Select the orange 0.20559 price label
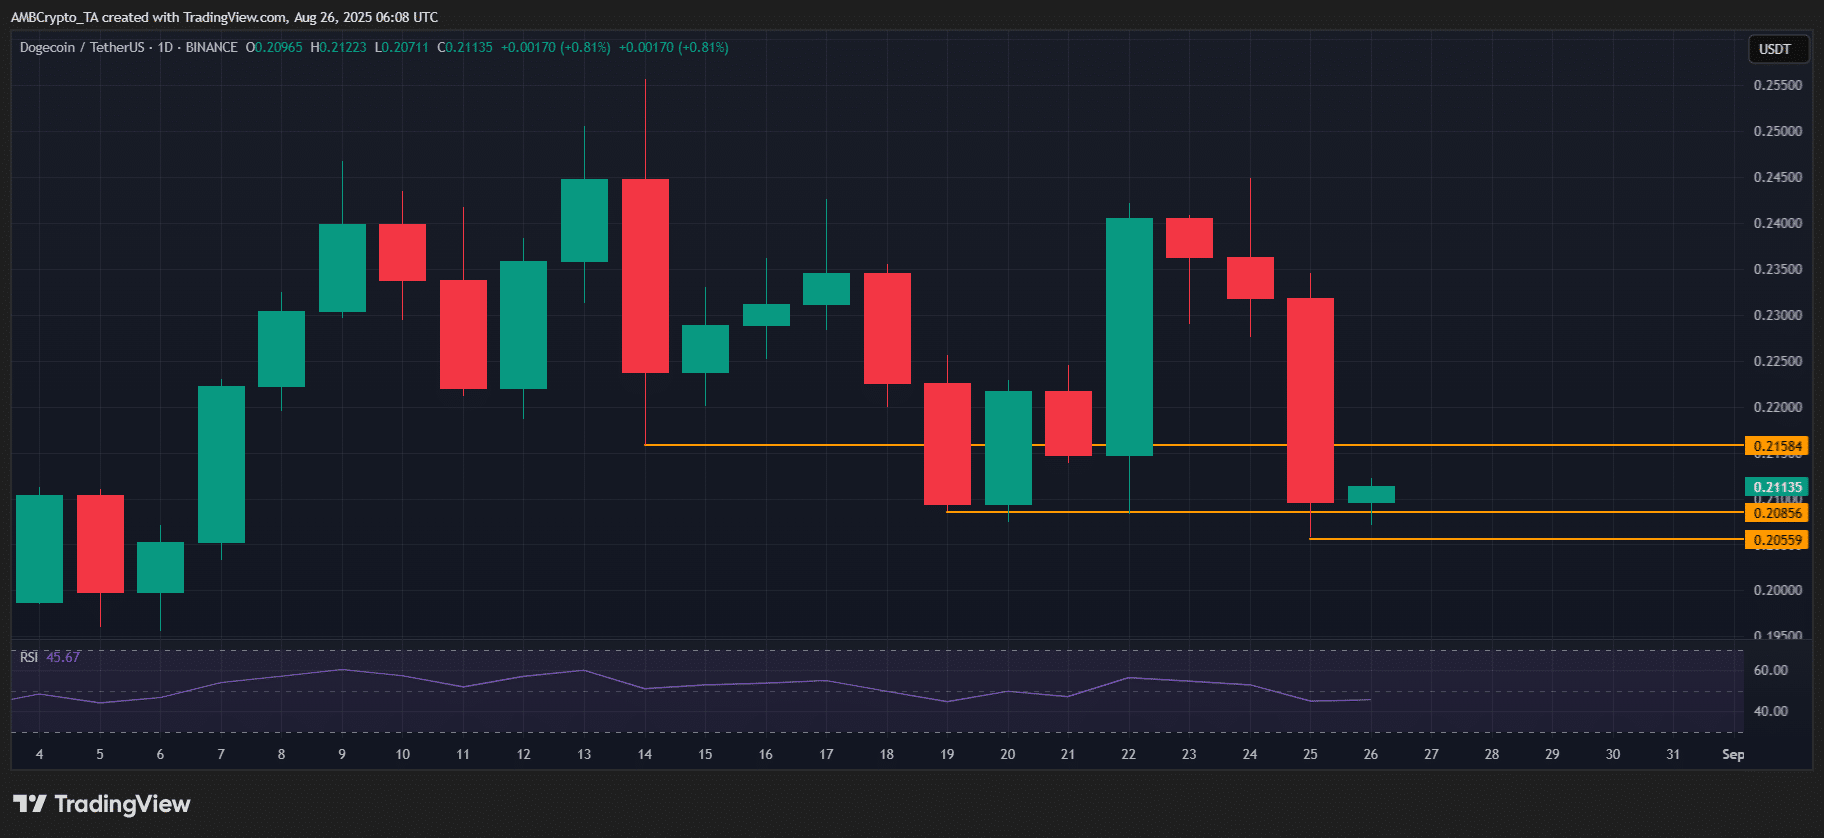The image size is (1824, 838). tap(1777, 540)
